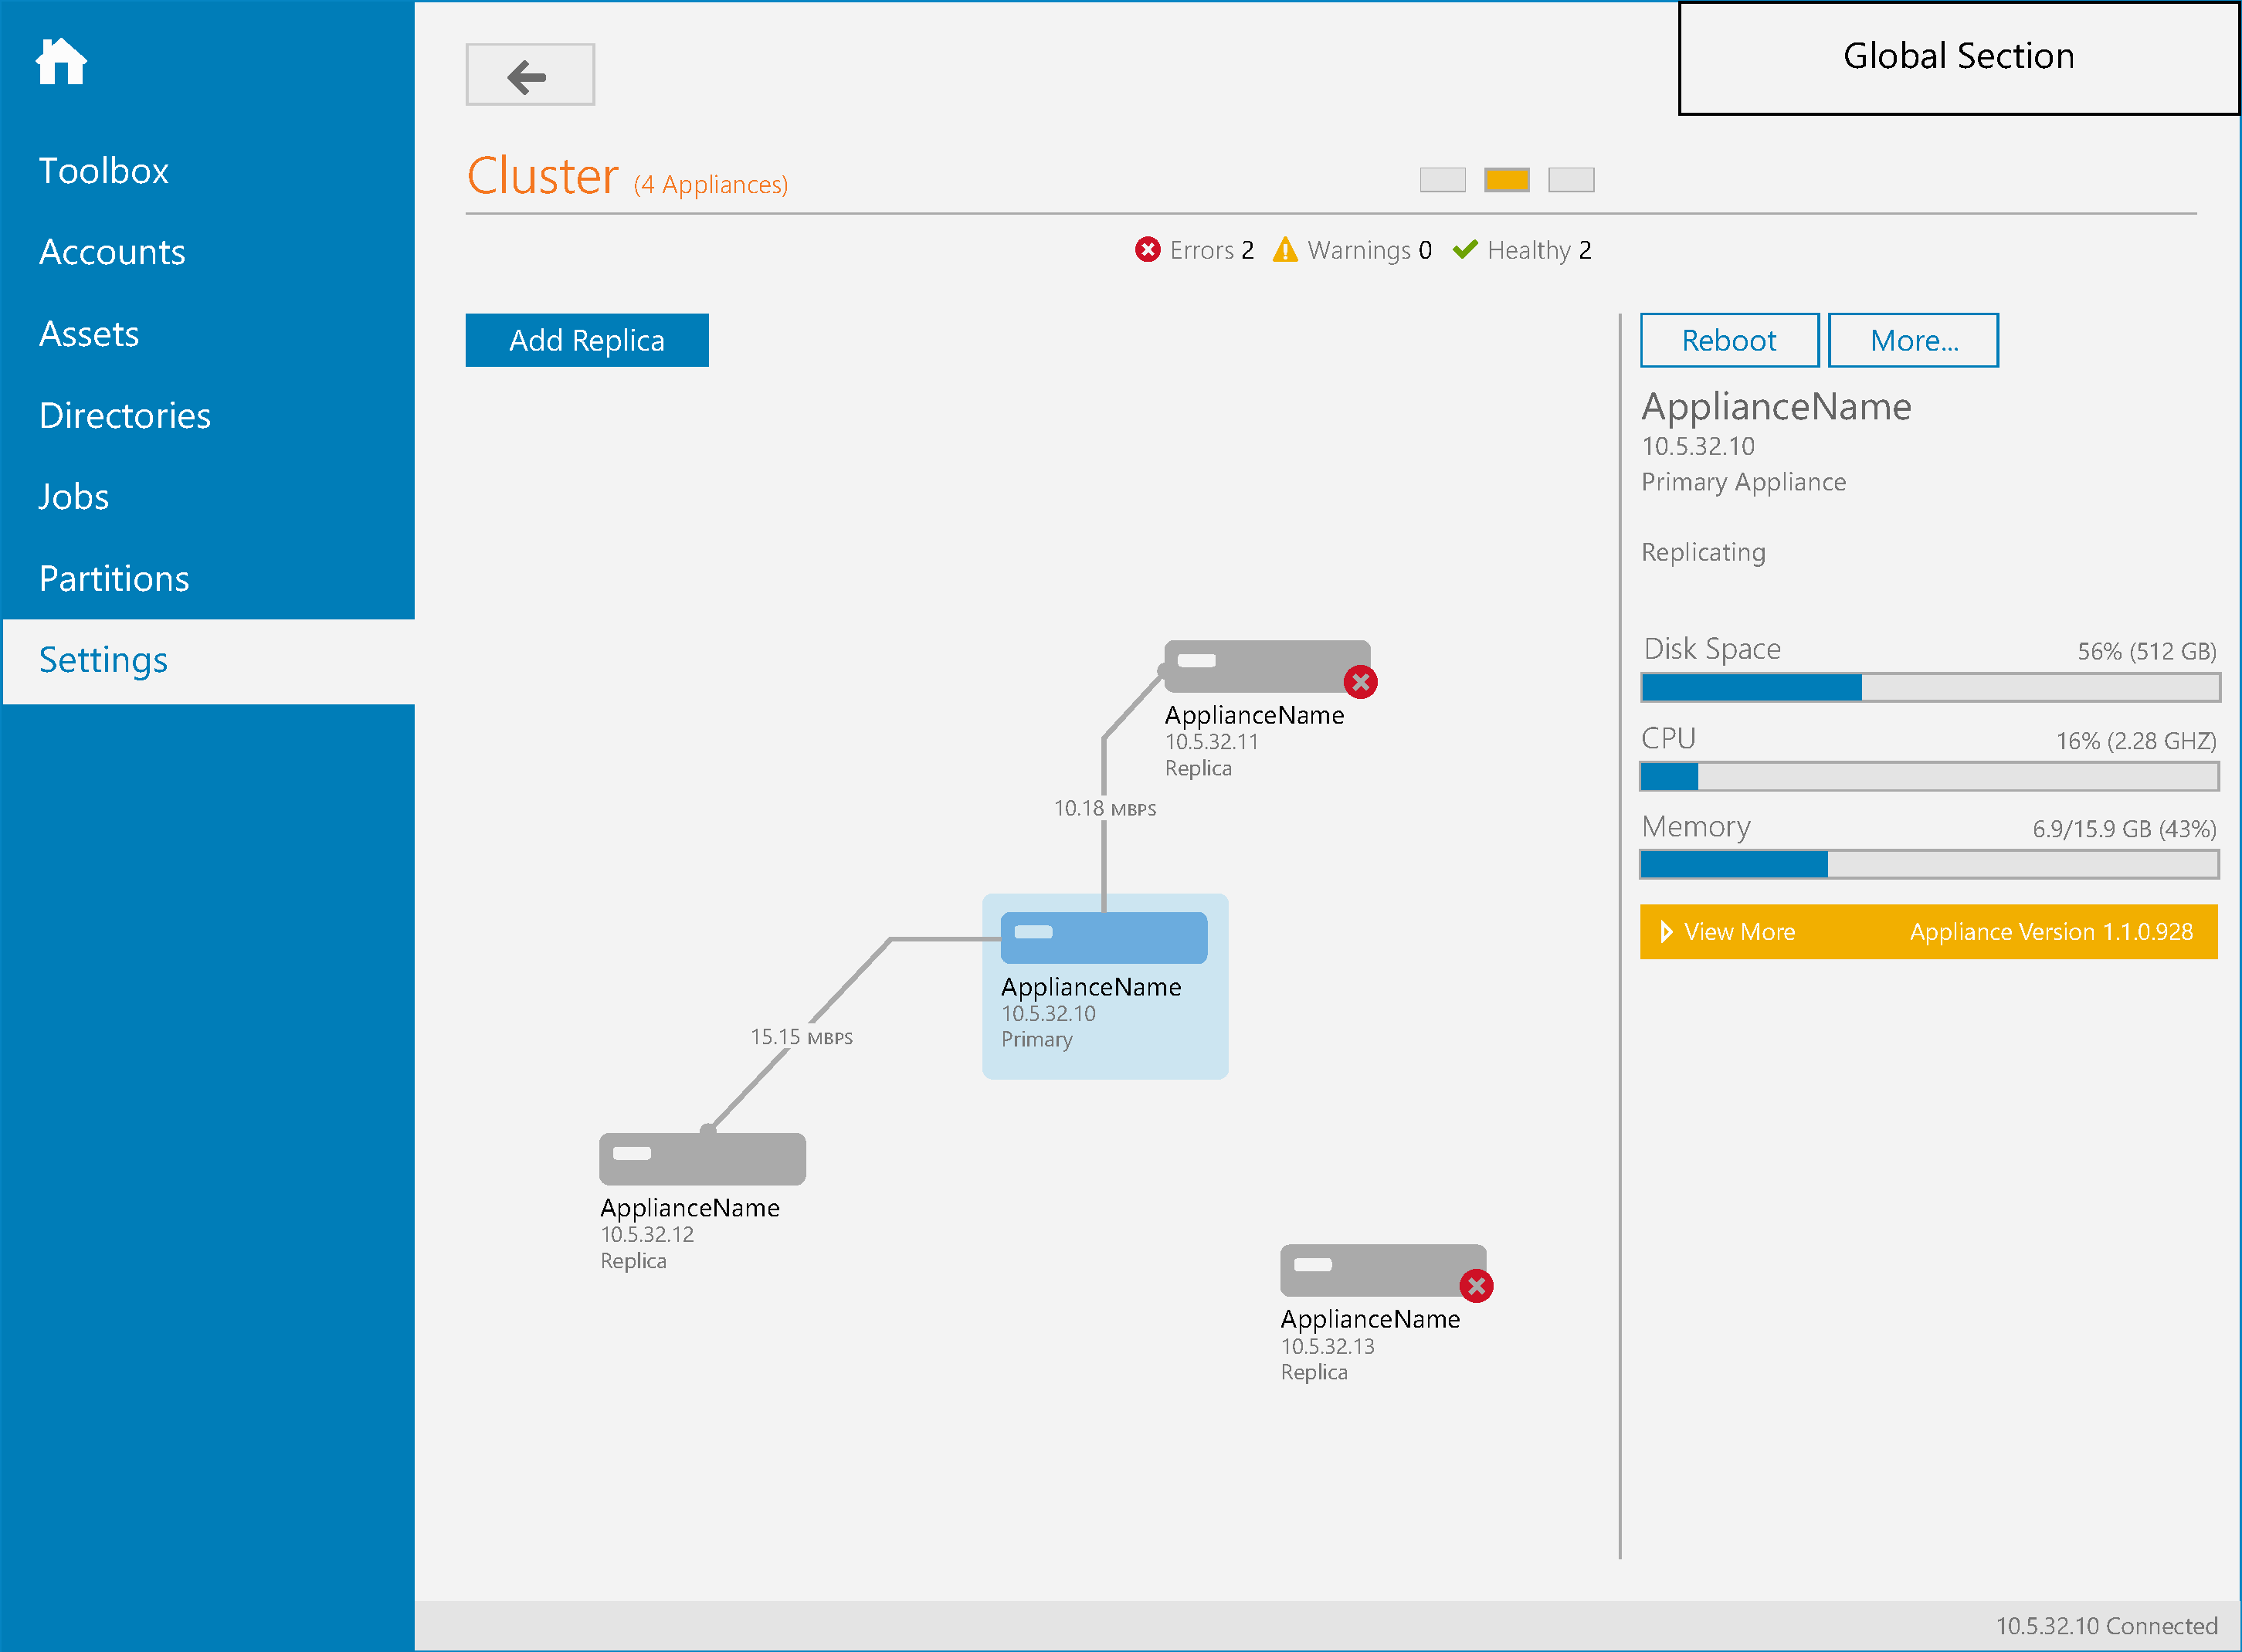The width and height of the screenshot is (2242, 1652).
Task: Open Settings in the sidebar
Action: (x=209, y=661)
